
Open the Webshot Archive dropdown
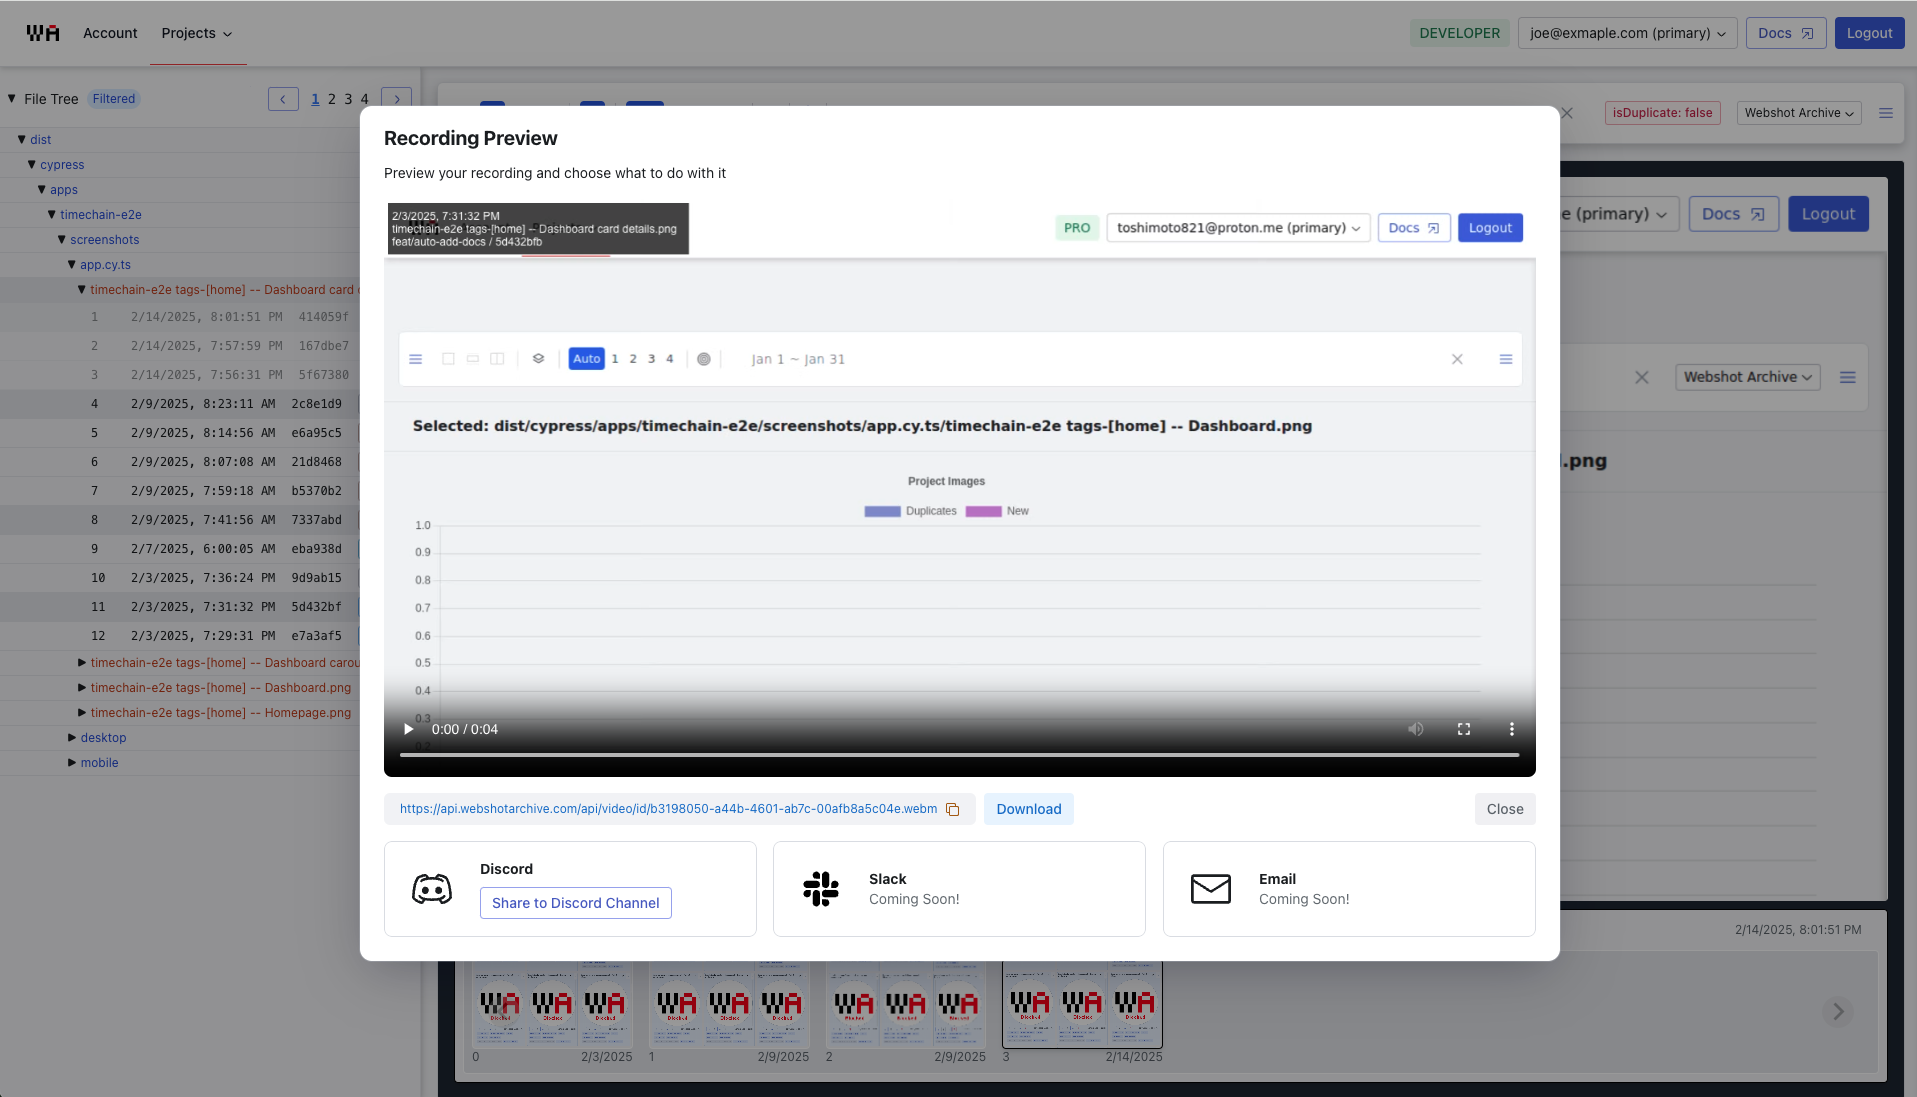click(x=1798, y=113)
